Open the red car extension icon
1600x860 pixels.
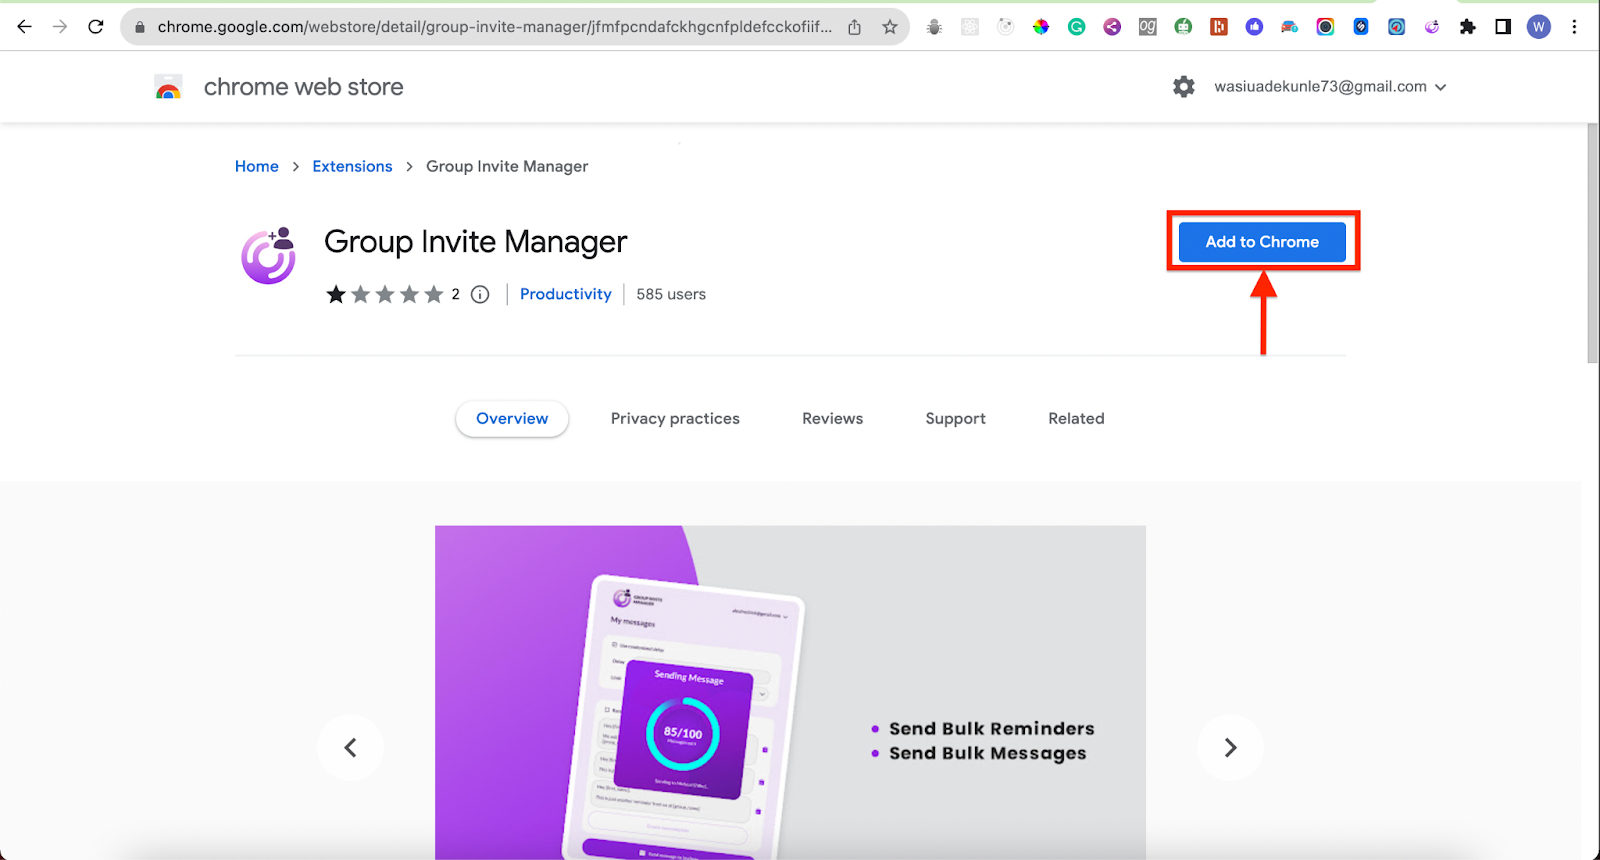point(1290,27)
